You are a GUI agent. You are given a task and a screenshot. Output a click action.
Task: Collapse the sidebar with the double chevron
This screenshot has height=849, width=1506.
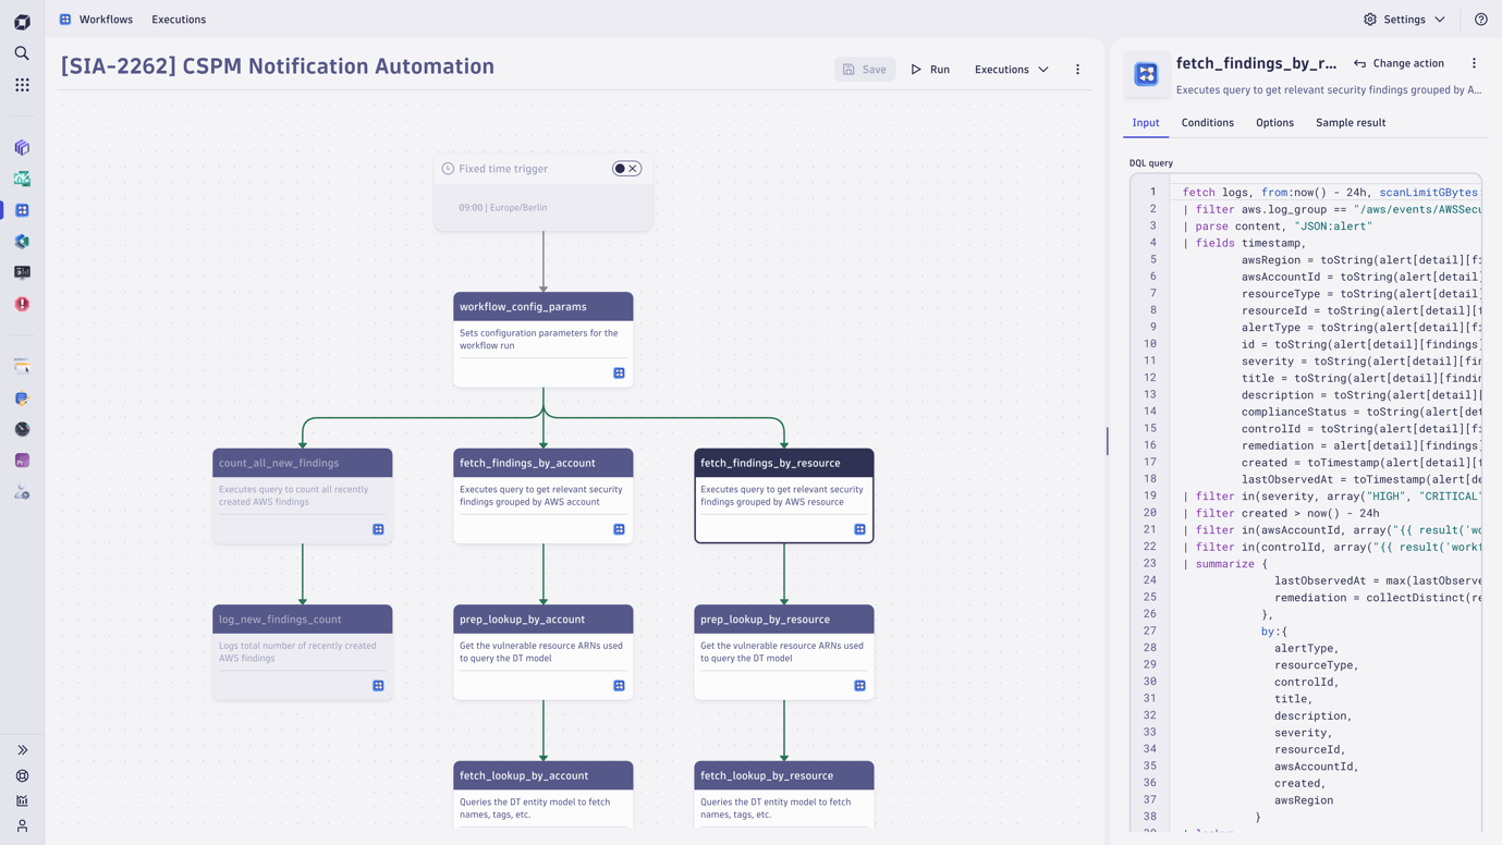pos(21,749)
